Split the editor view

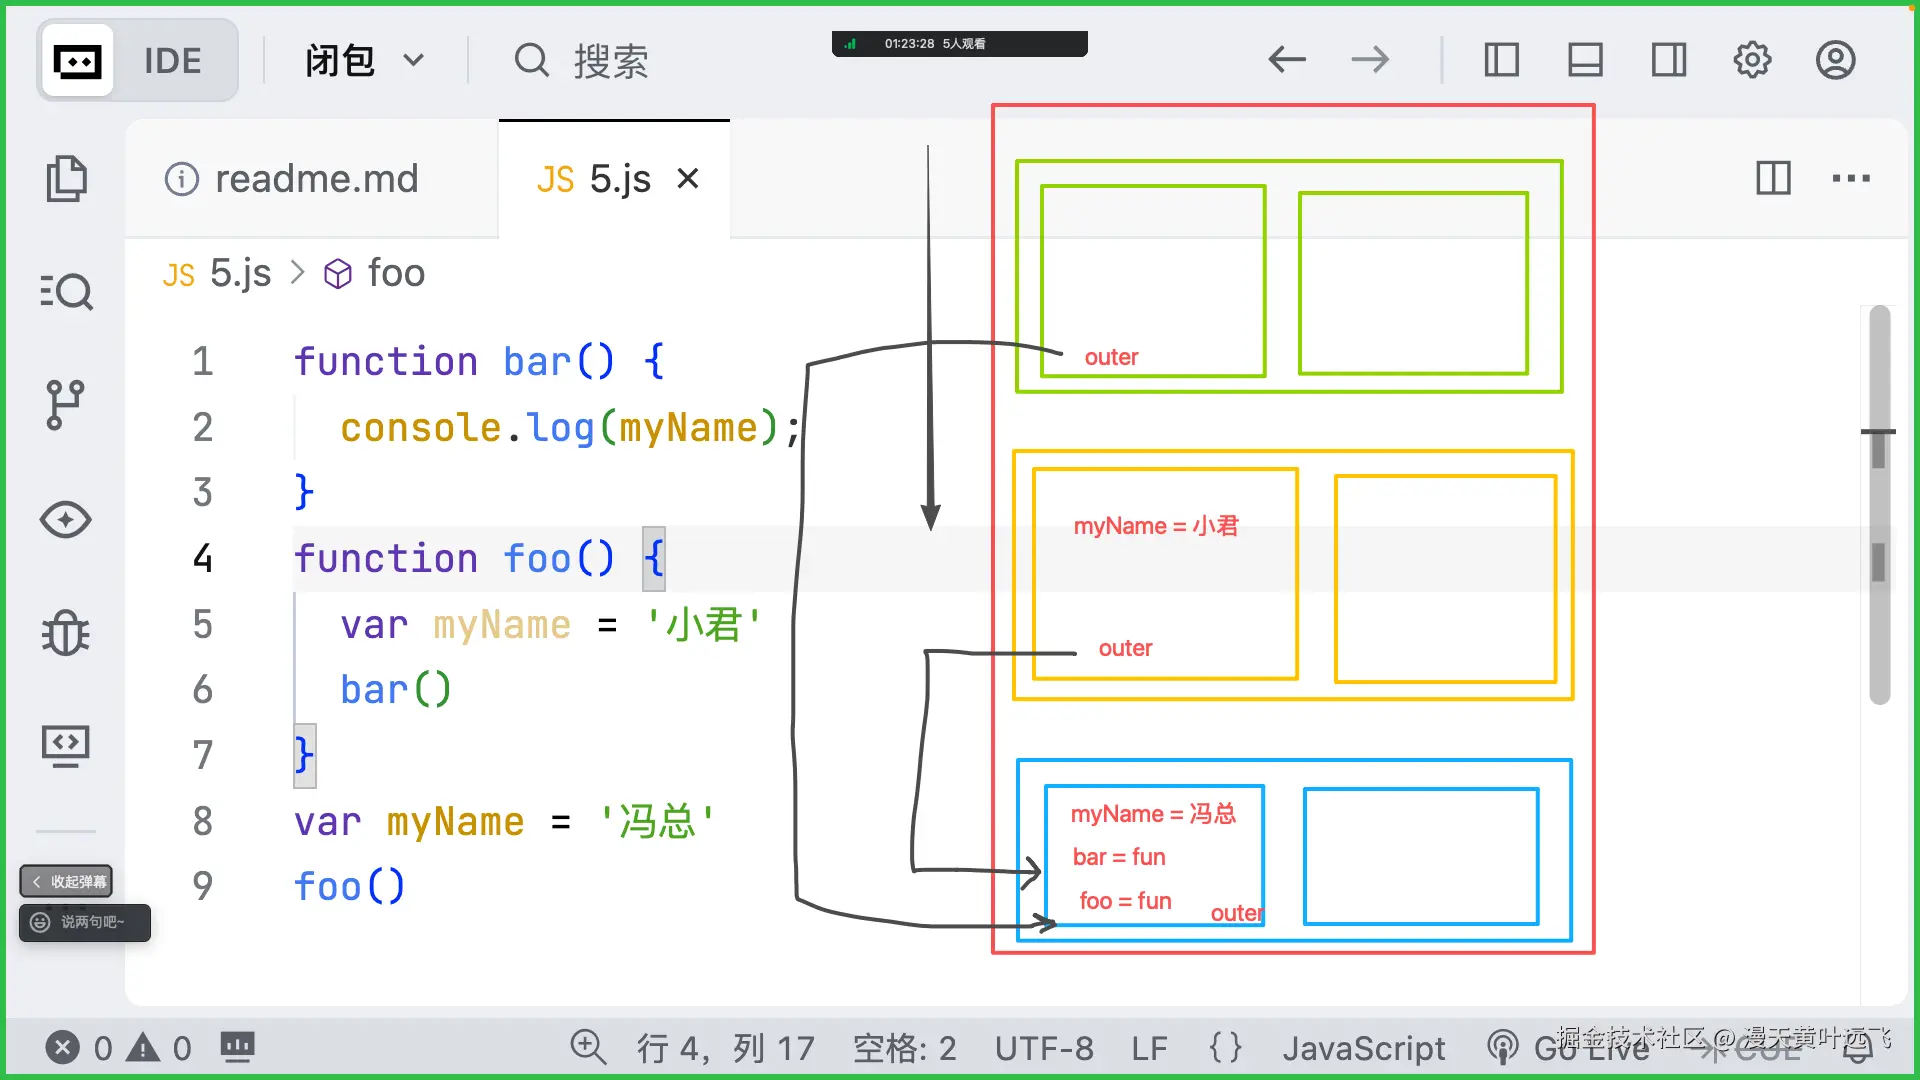click(1773, 179)
